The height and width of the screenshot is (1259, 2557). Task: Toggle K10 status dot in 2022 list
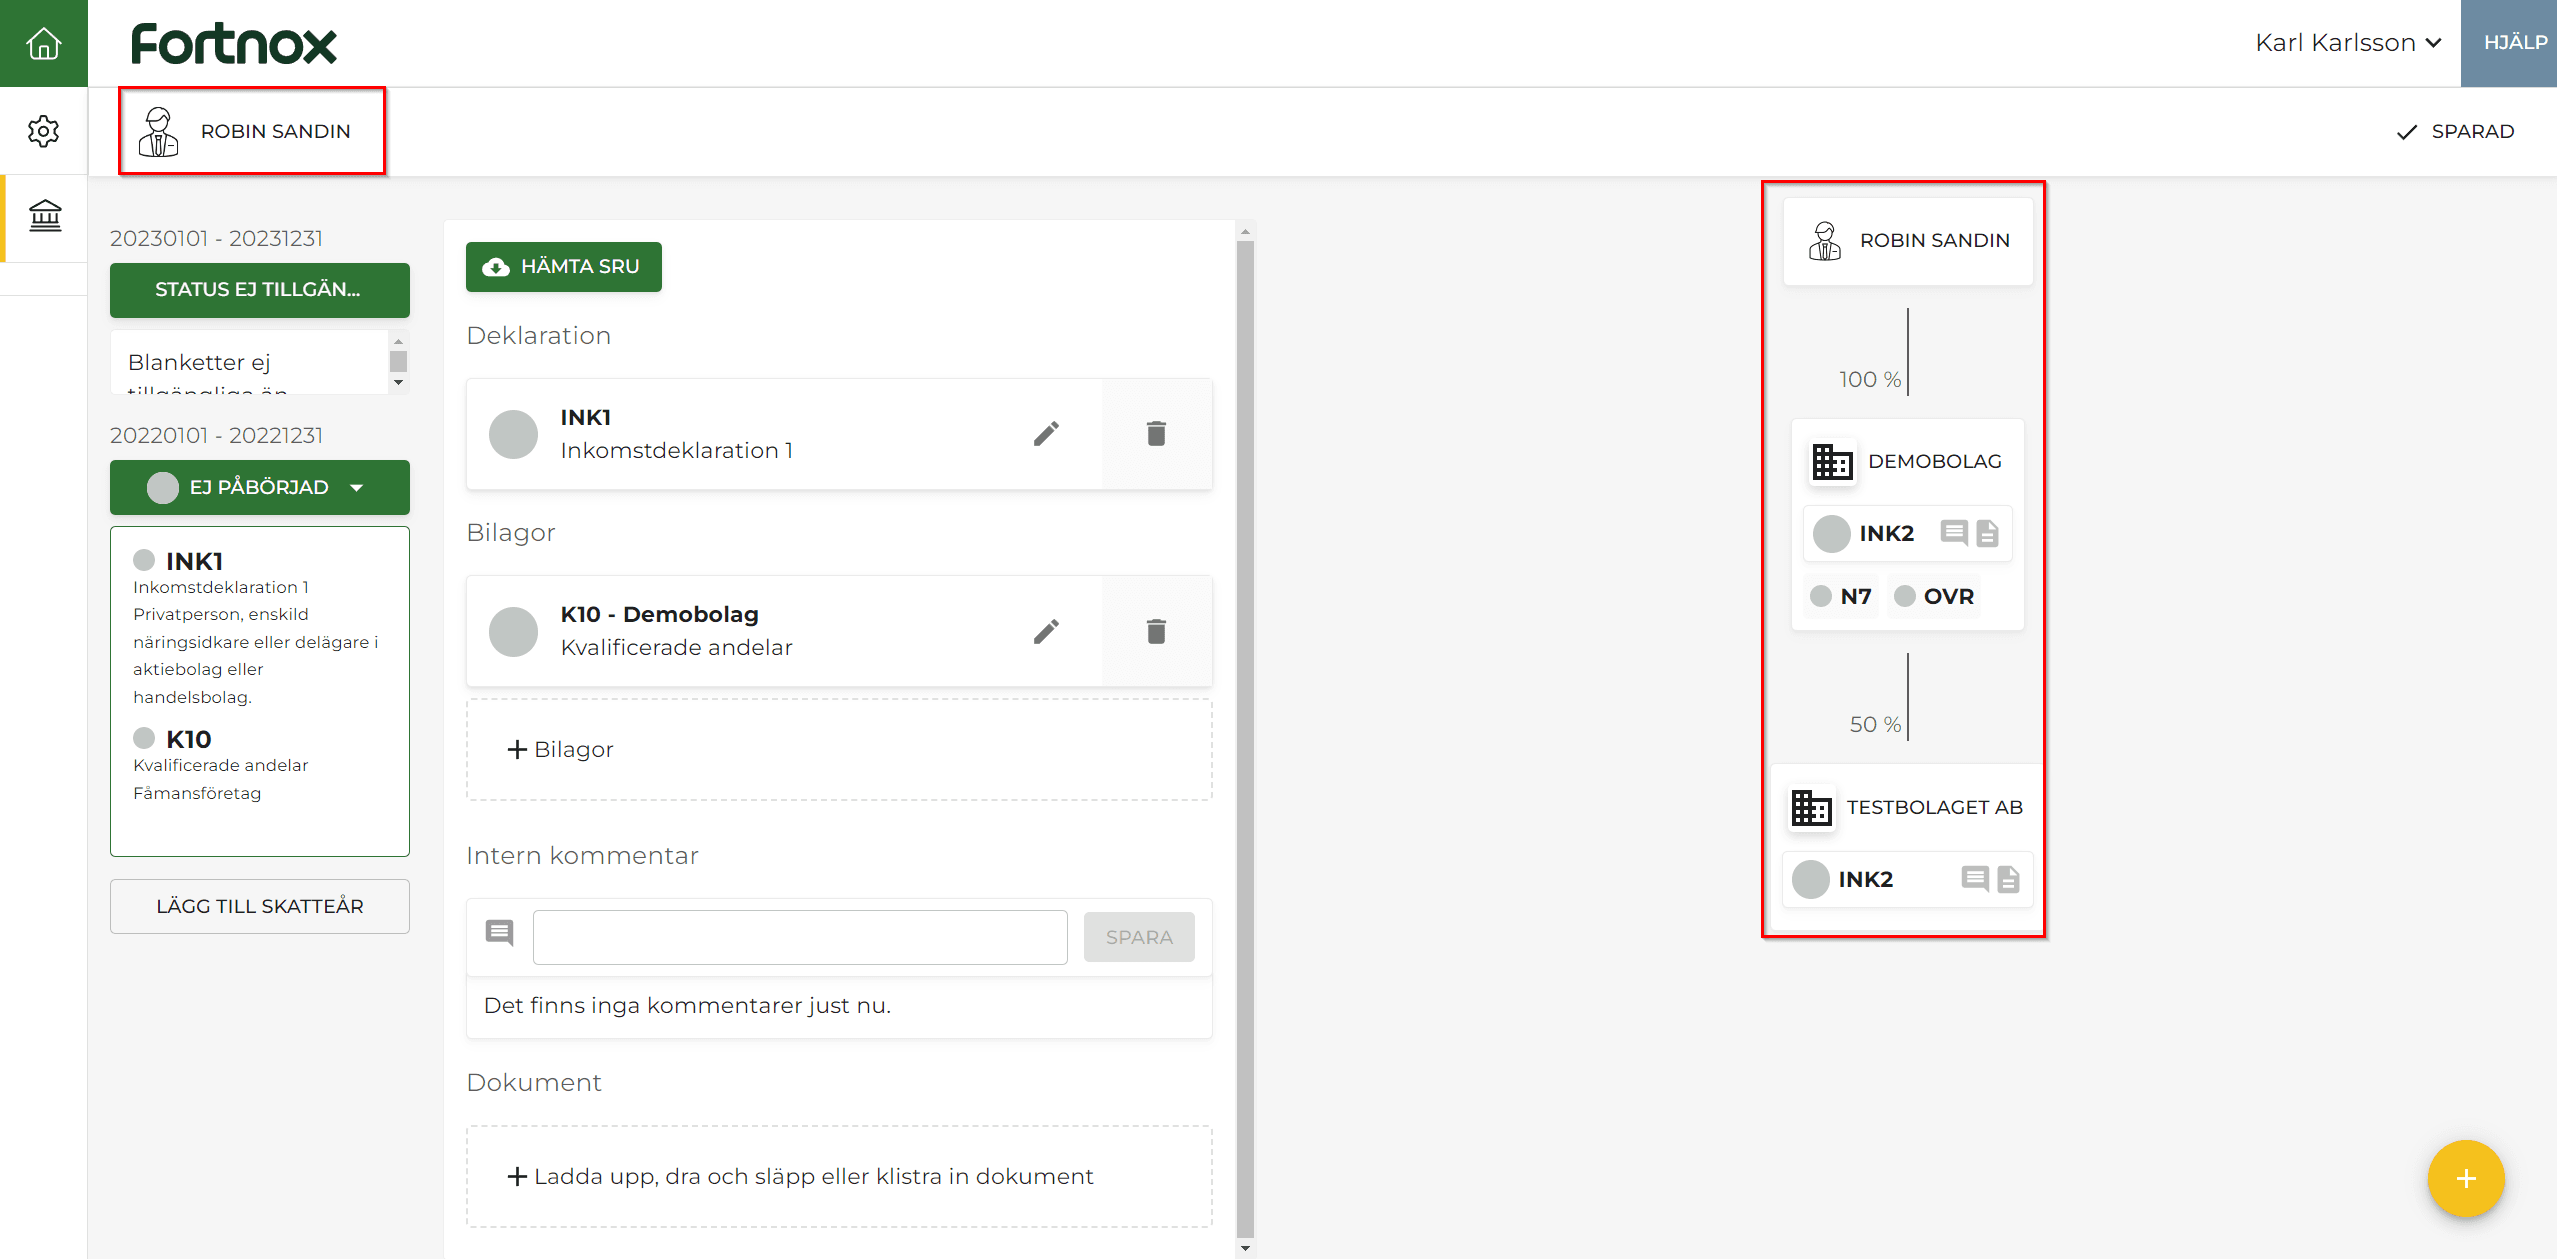tap(144, 738)
